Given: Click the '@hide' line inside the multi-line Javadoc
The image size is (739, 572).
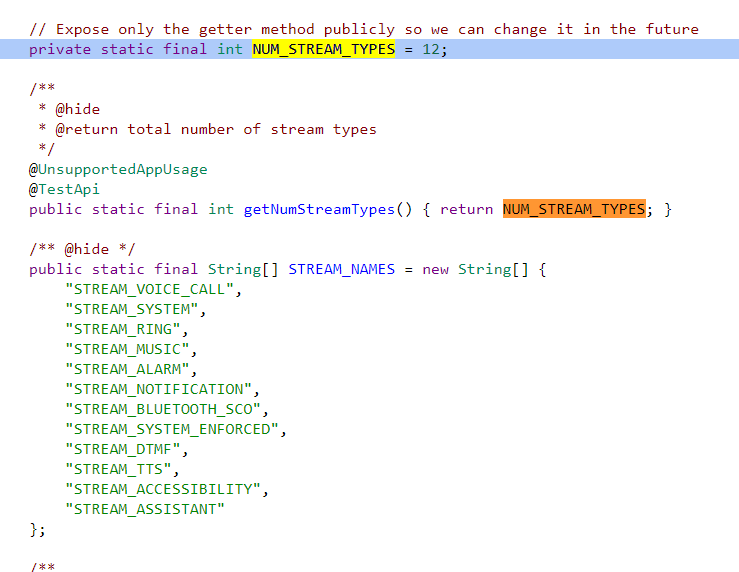Looking at the screenshot, I should tap(78, 109).
